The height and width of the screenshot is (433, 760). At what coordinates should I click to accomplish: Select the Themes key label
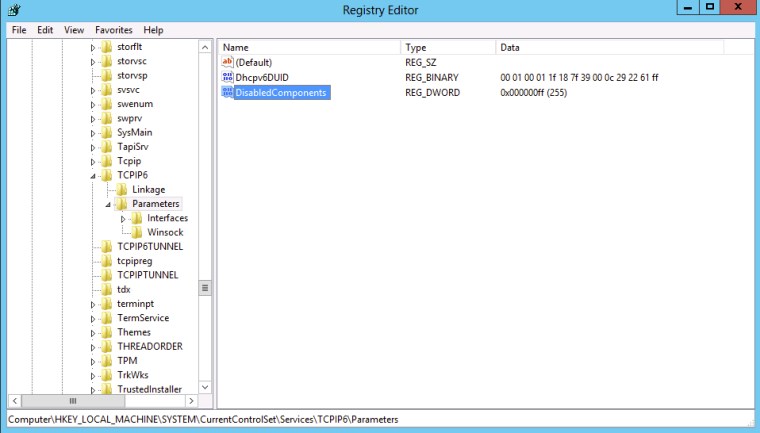[x=134, y=332]
